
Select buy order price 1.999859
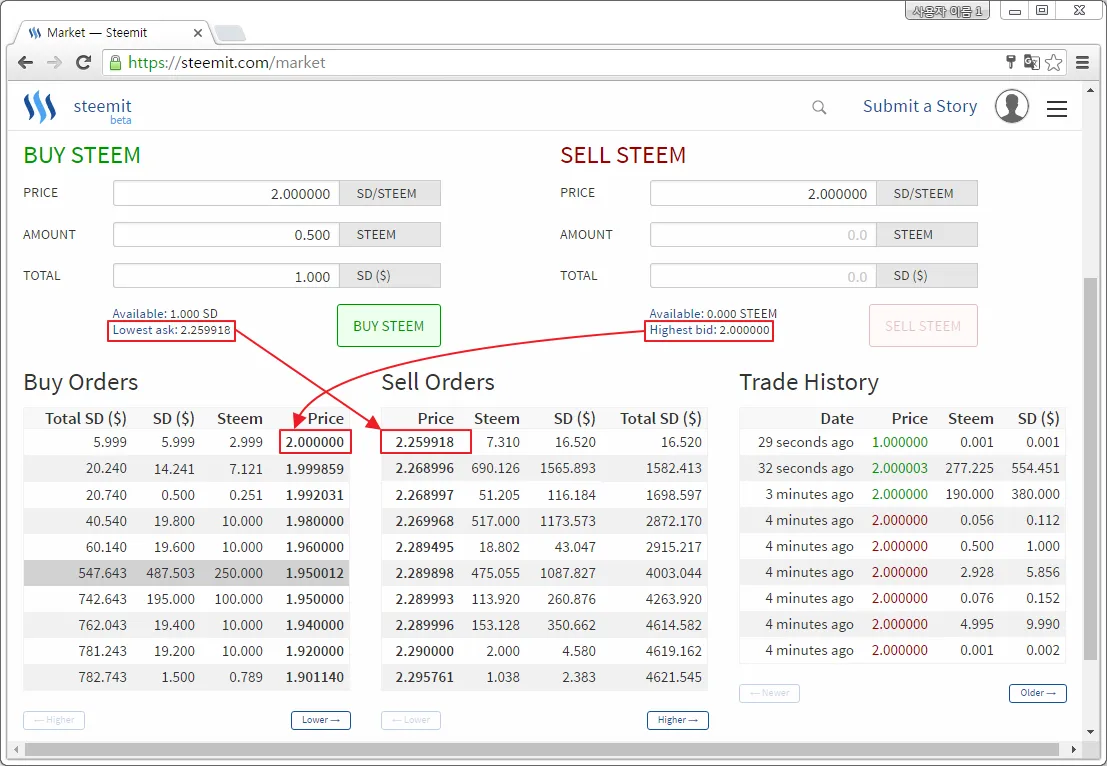click(315, 469)
